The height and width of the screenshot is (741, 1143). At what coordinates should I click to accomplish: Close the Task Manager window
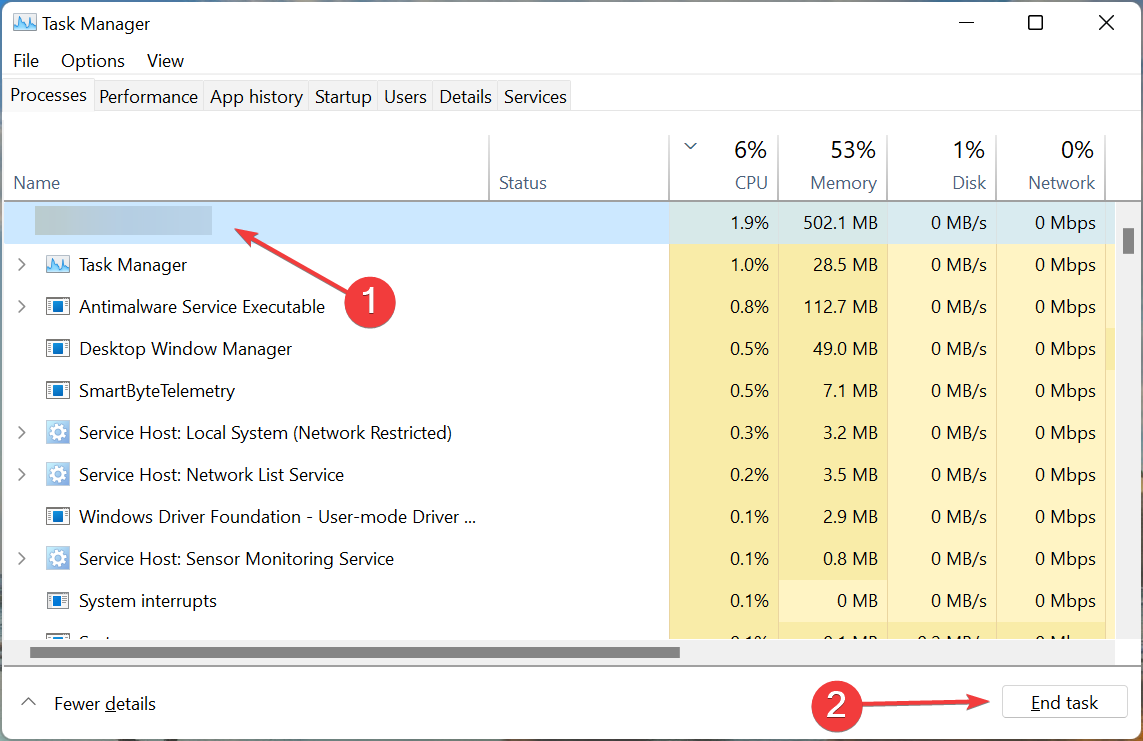pyautogui.click(x=1106, y=23)
